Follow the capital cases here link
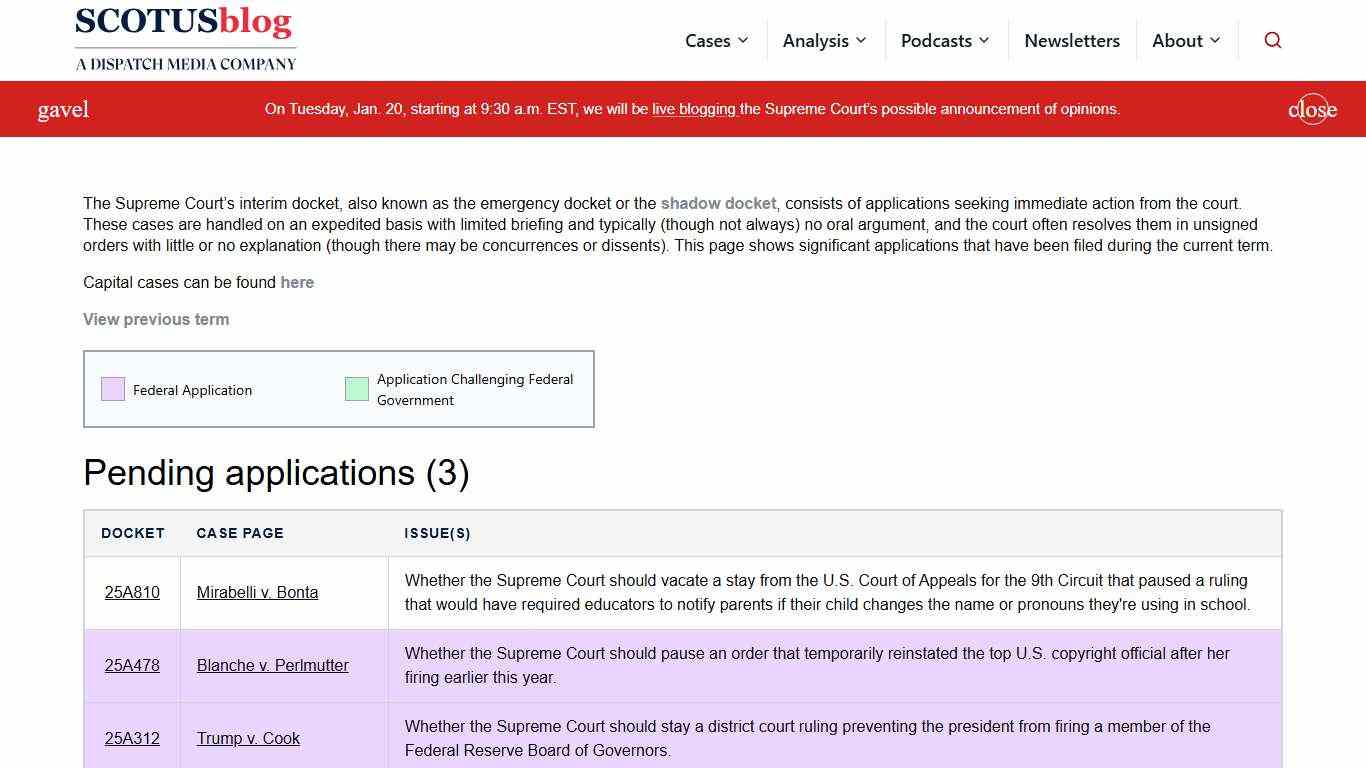Viewport: 1366px width, 768px height. tap(297, 282)
